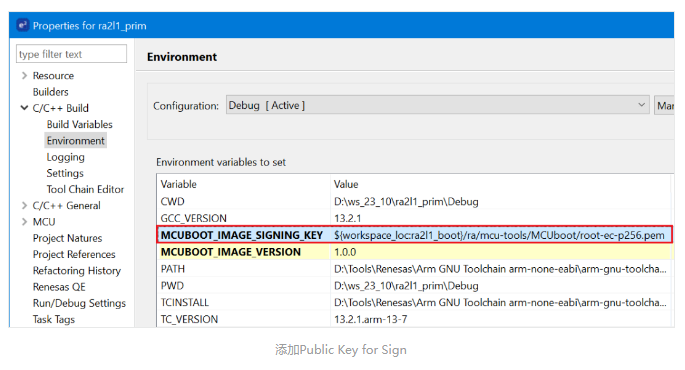Click the Properties for ra2l1_prim title

pos(90,26)
